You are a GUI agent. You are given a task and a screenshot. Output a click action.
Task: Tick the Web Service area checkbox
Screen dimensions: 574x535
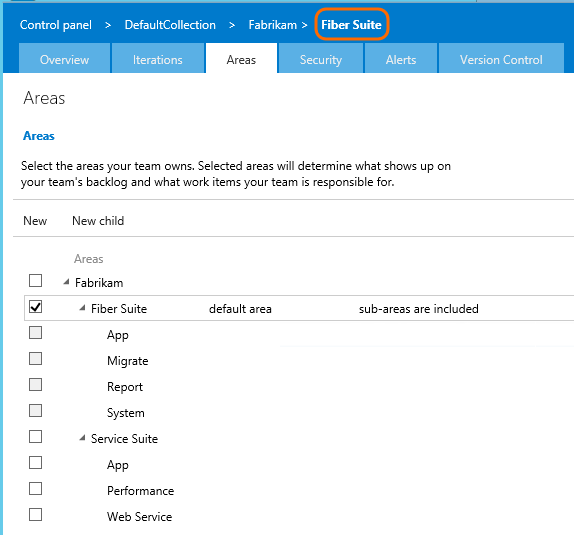[36, 515]
